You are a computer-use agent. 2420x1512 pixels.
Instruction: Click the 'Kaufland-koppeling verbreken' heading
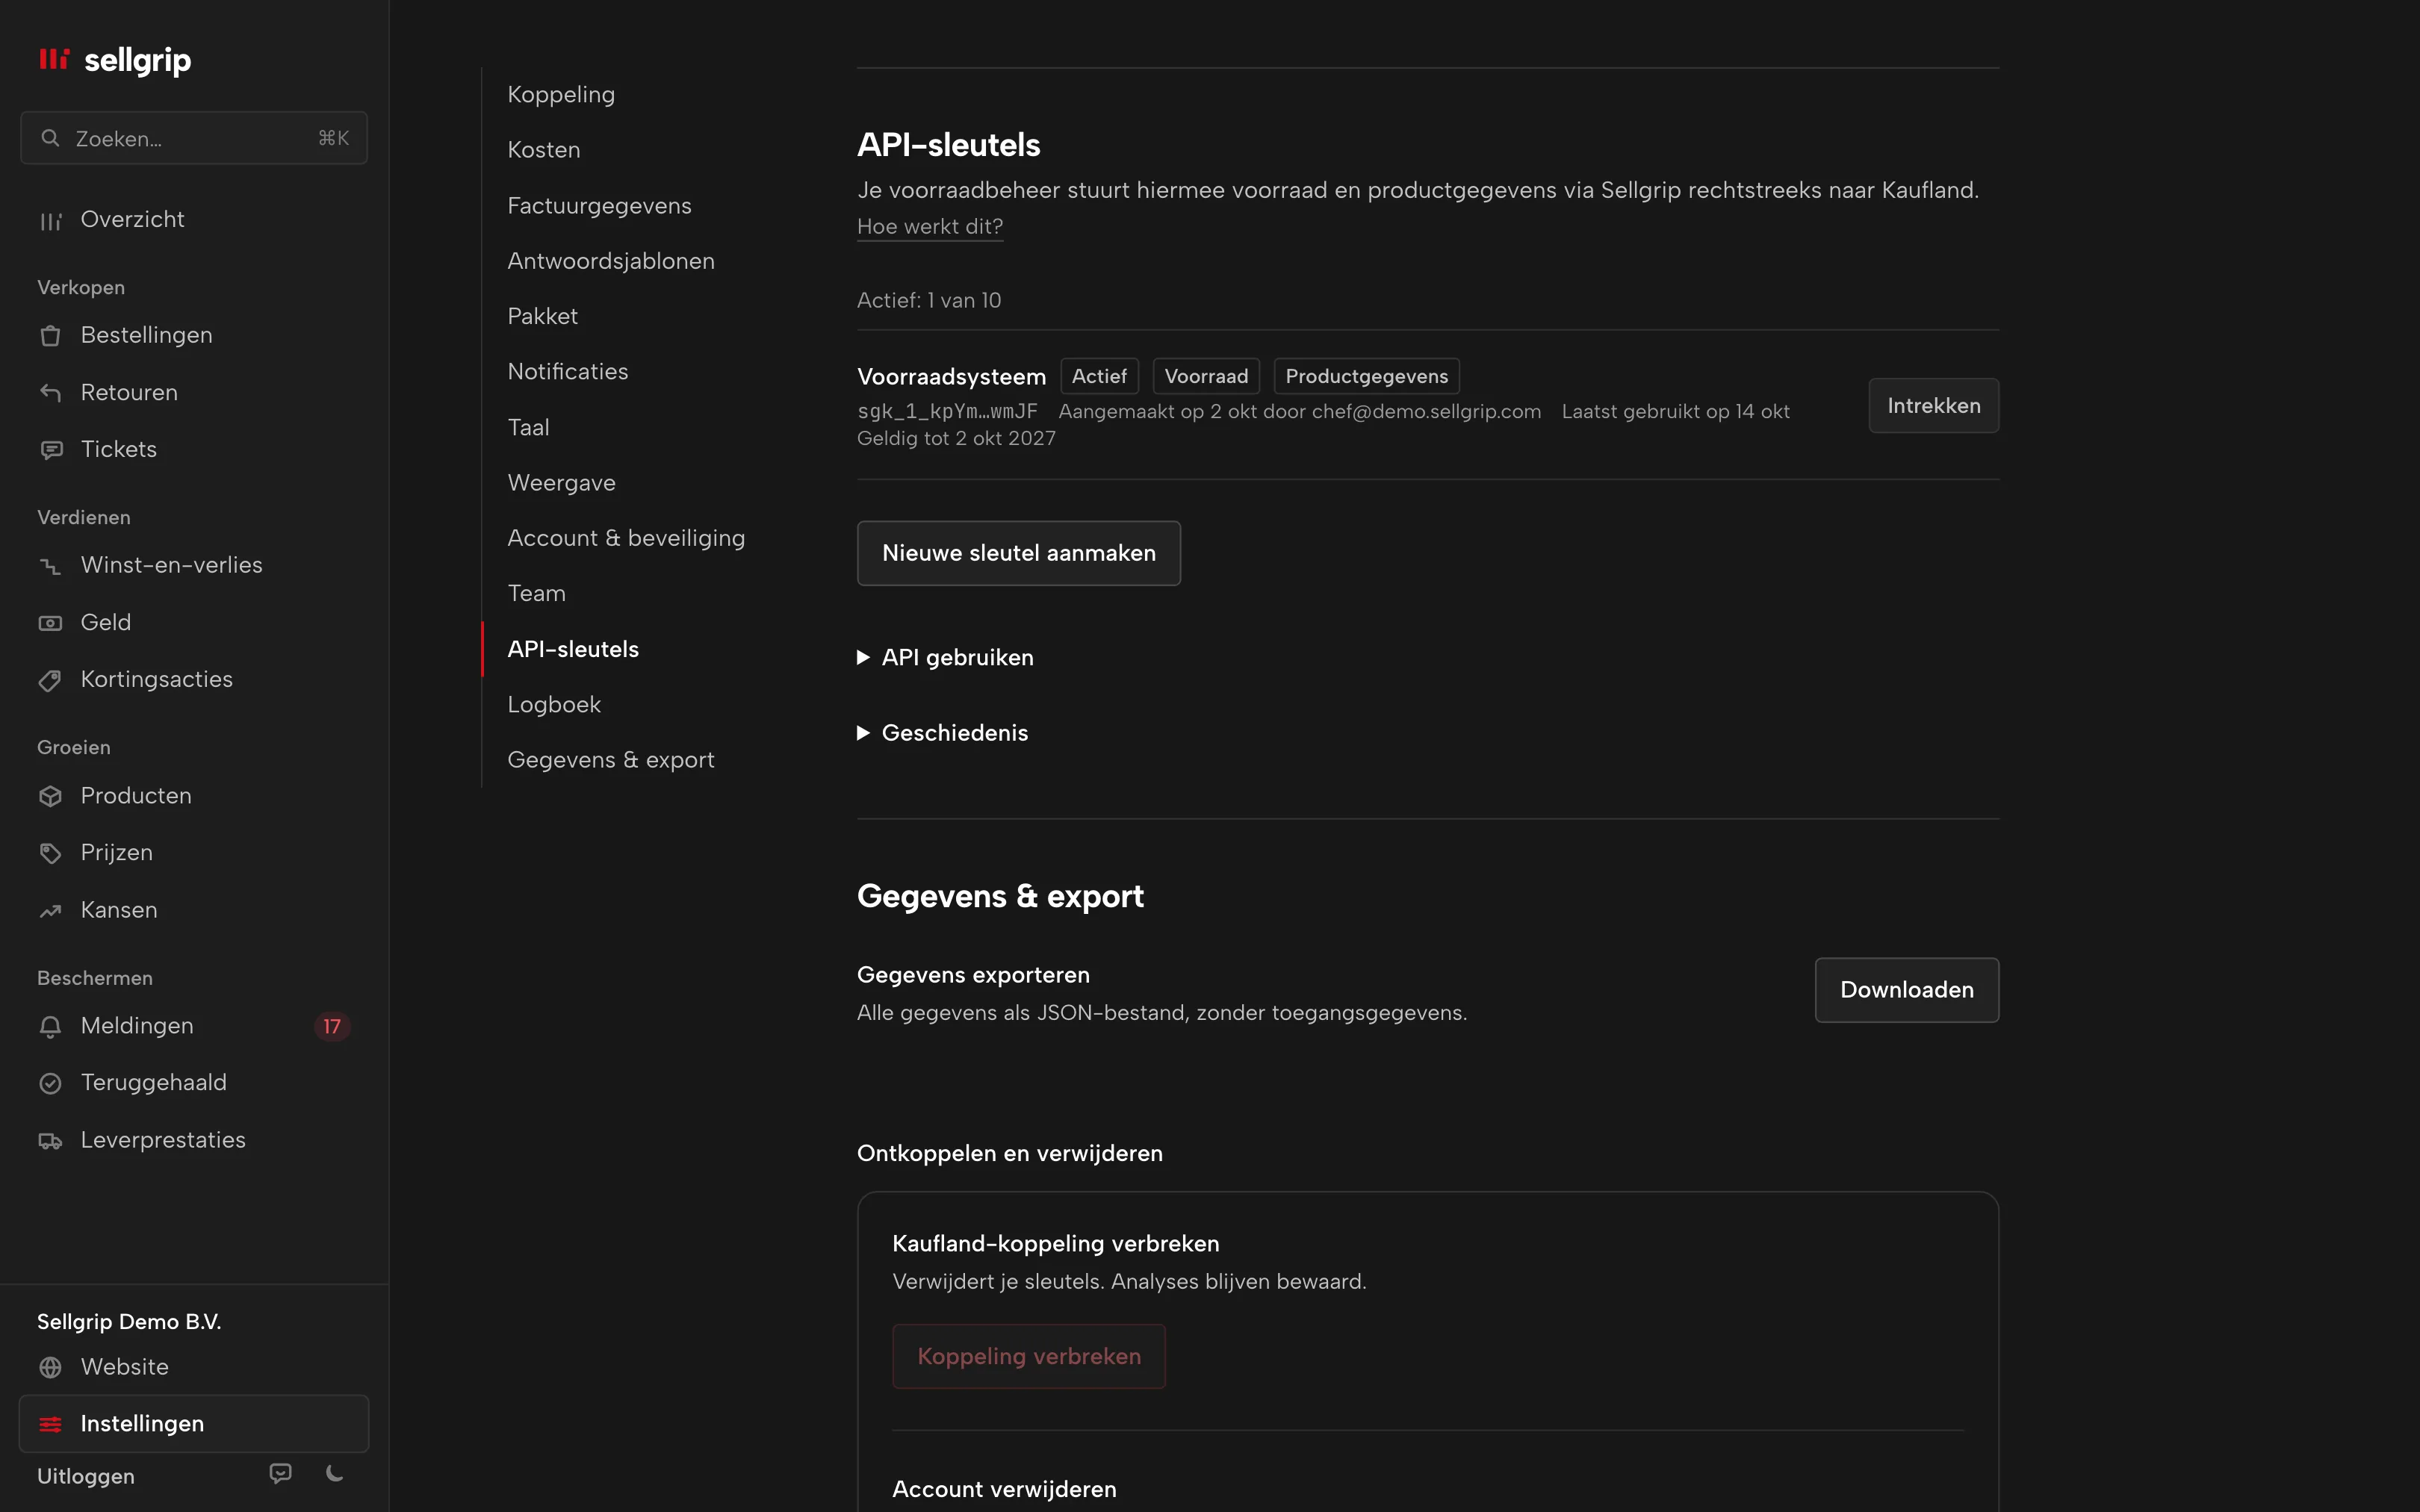click(x=1056, y=1243)
